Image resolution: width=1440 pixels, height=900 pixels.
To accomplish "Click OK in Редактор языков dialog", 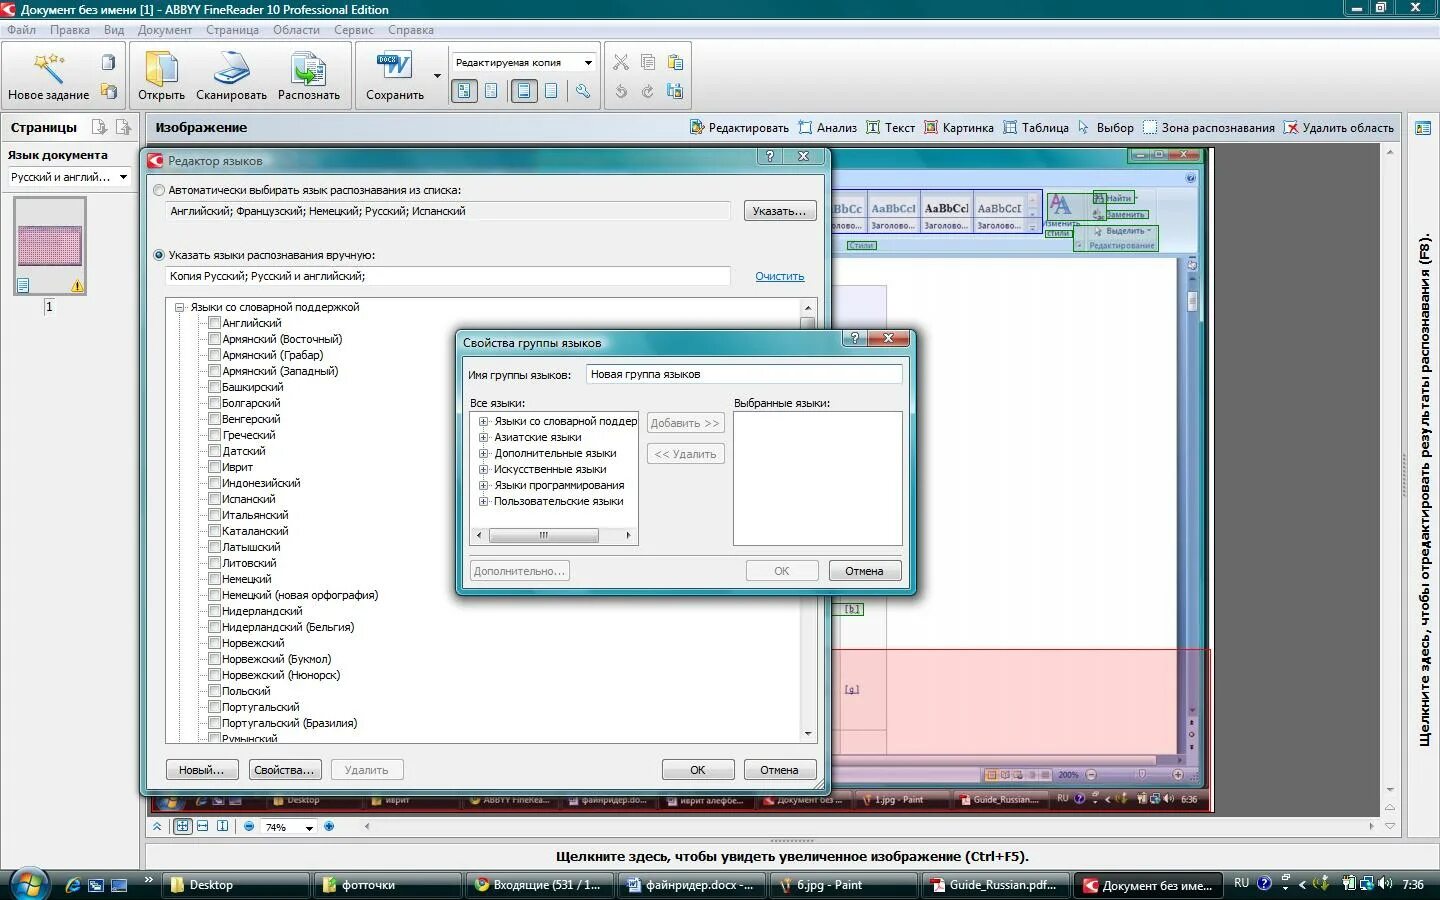I will 698,770.
